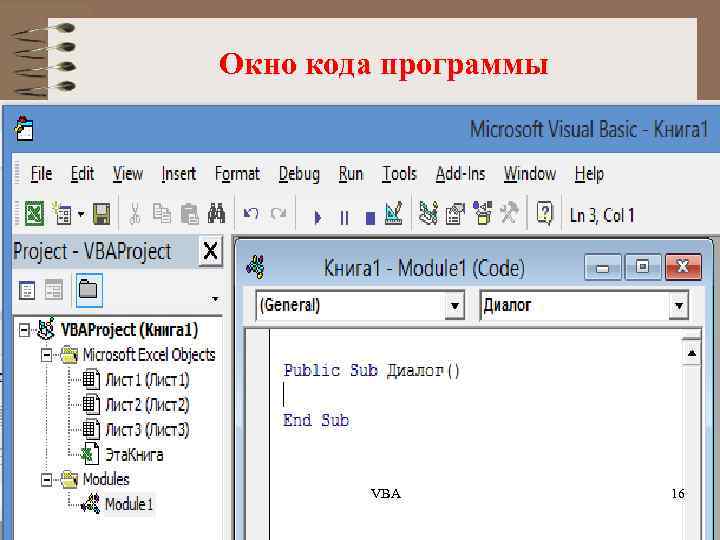The width and height of the screenshot is (720, 540).
Task: Click the Find binoculars icon
Action: click(216, 214)
